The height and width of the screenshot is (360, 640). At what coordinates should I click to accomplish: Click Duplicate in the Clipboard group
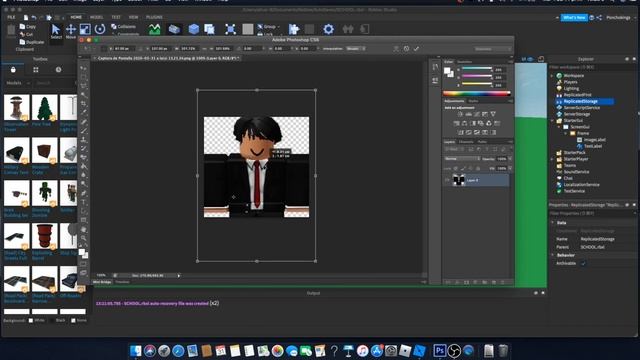[x=32, y=42]
